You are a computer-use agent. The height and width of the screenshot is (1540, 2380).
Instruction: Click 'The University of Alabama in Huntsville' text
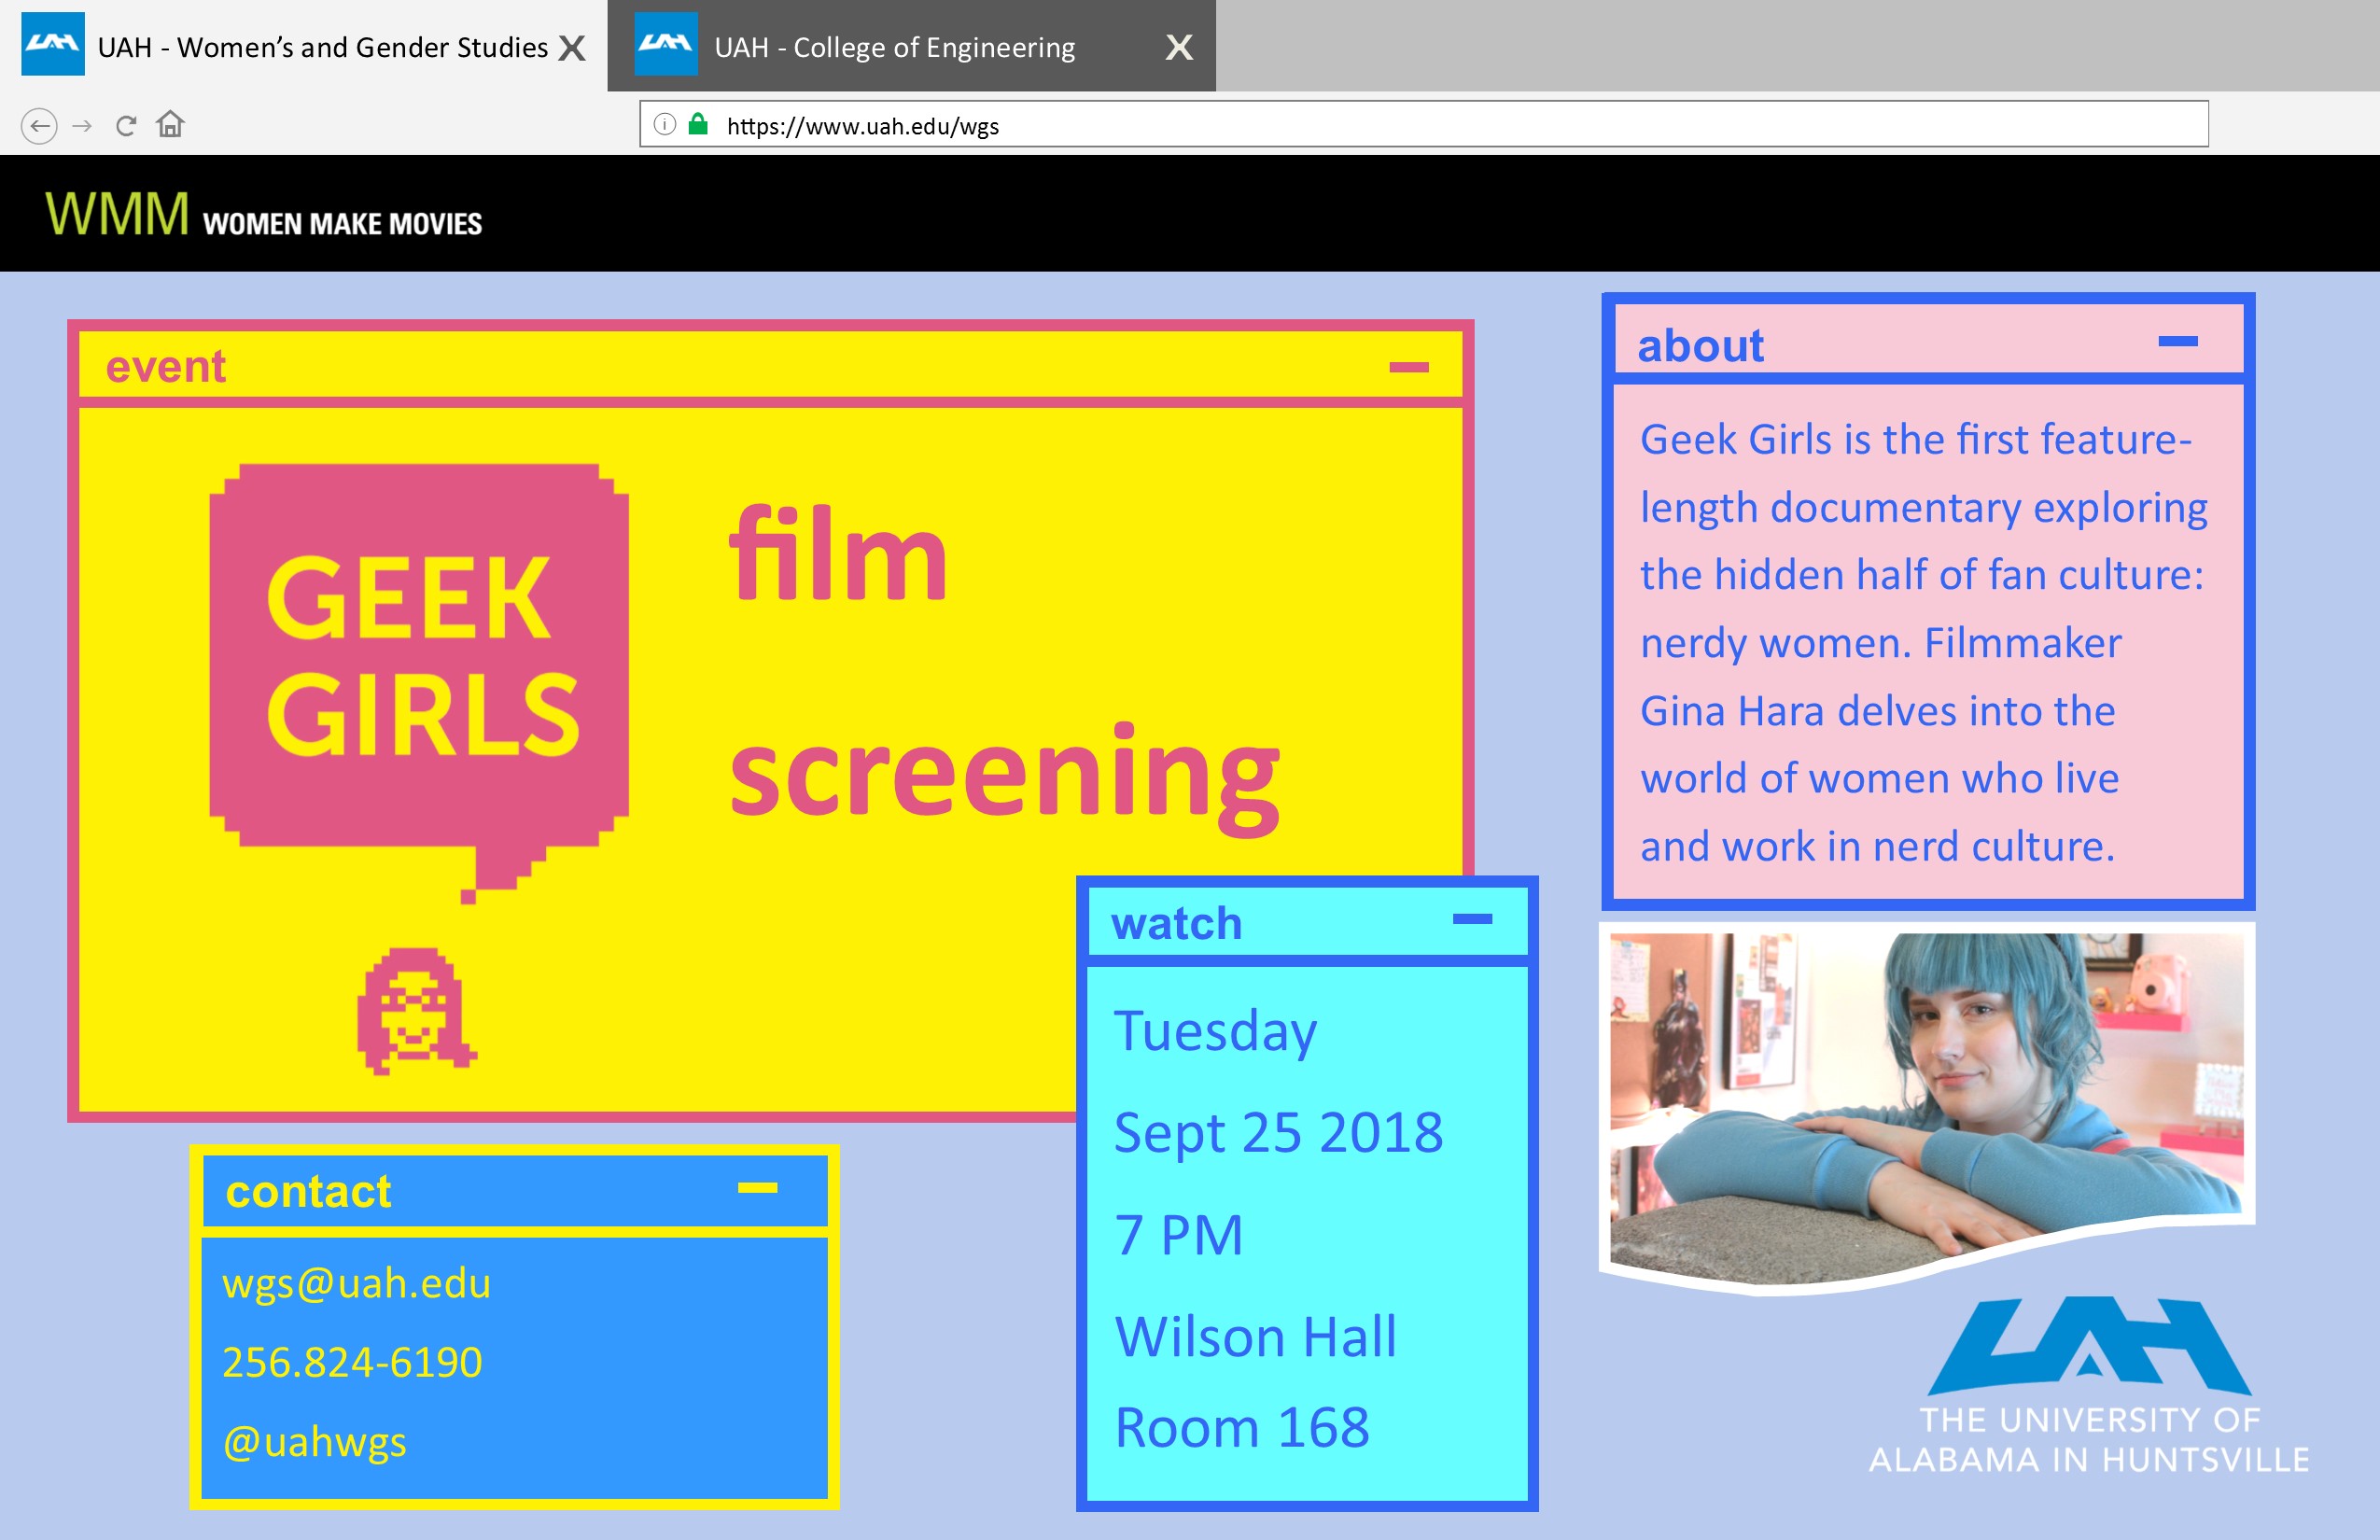pyautogui.click(x=2089, y=1440)
